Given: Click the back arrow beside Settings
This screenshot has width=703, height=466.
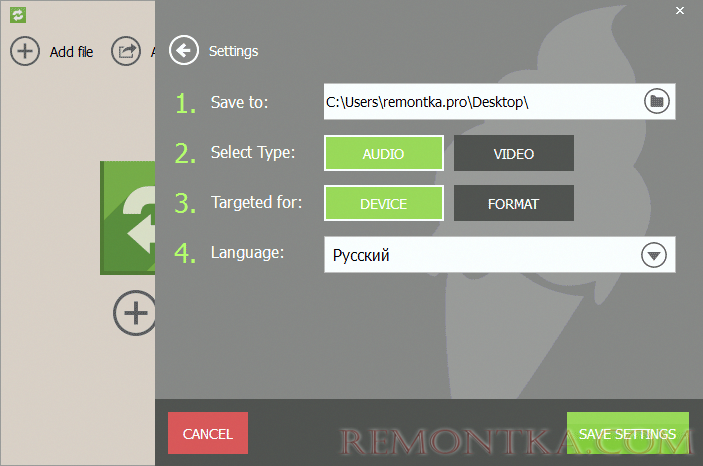Looking at the screenshot, I should 184,50.
